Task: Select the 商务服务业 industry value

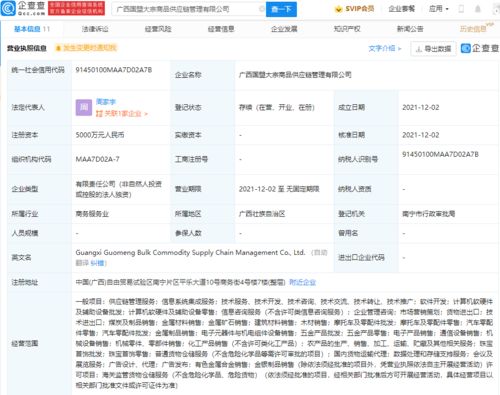Action: (x=92, y=214)
